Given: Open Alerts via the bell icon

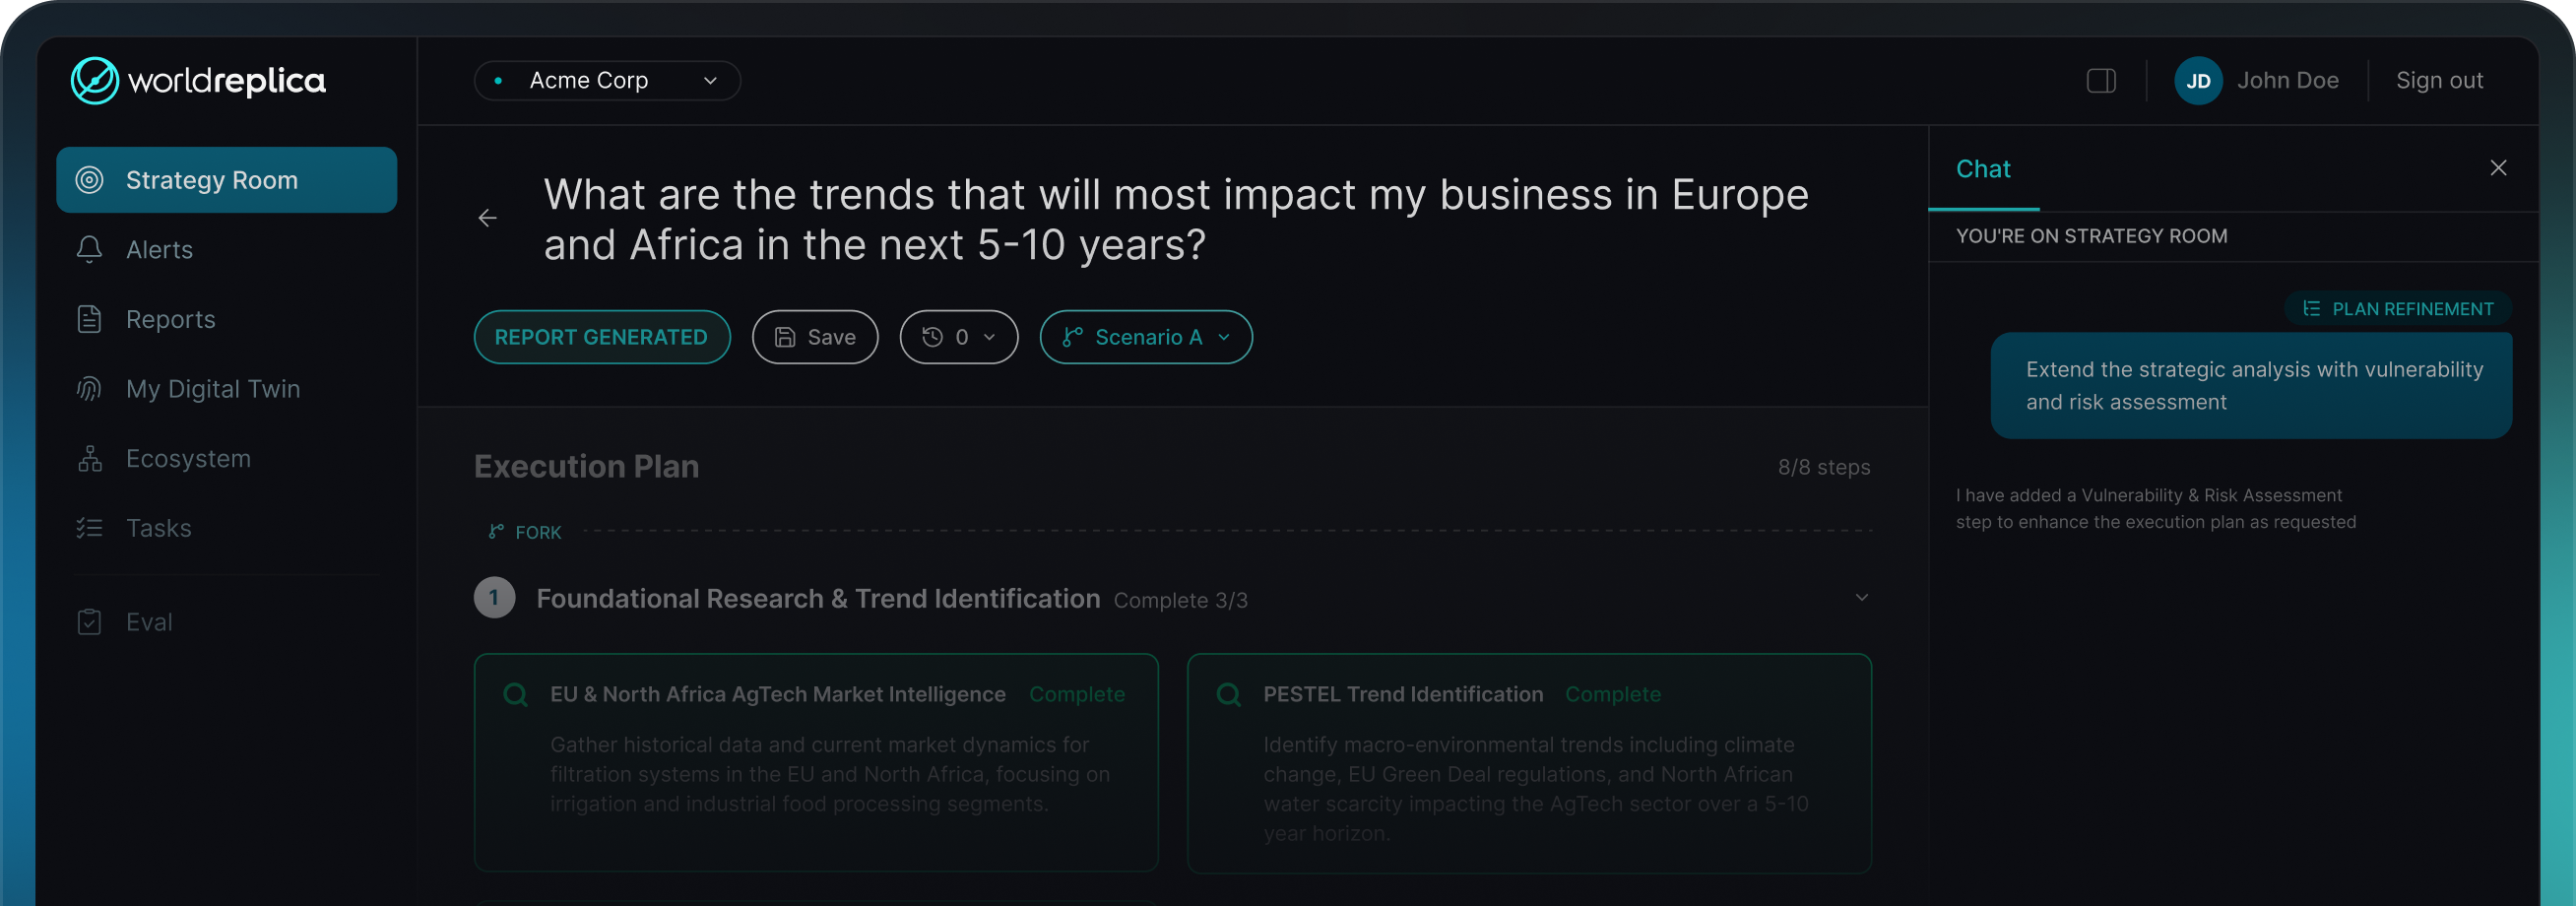Looking at the screenshot, I should [x=89, y=249].
